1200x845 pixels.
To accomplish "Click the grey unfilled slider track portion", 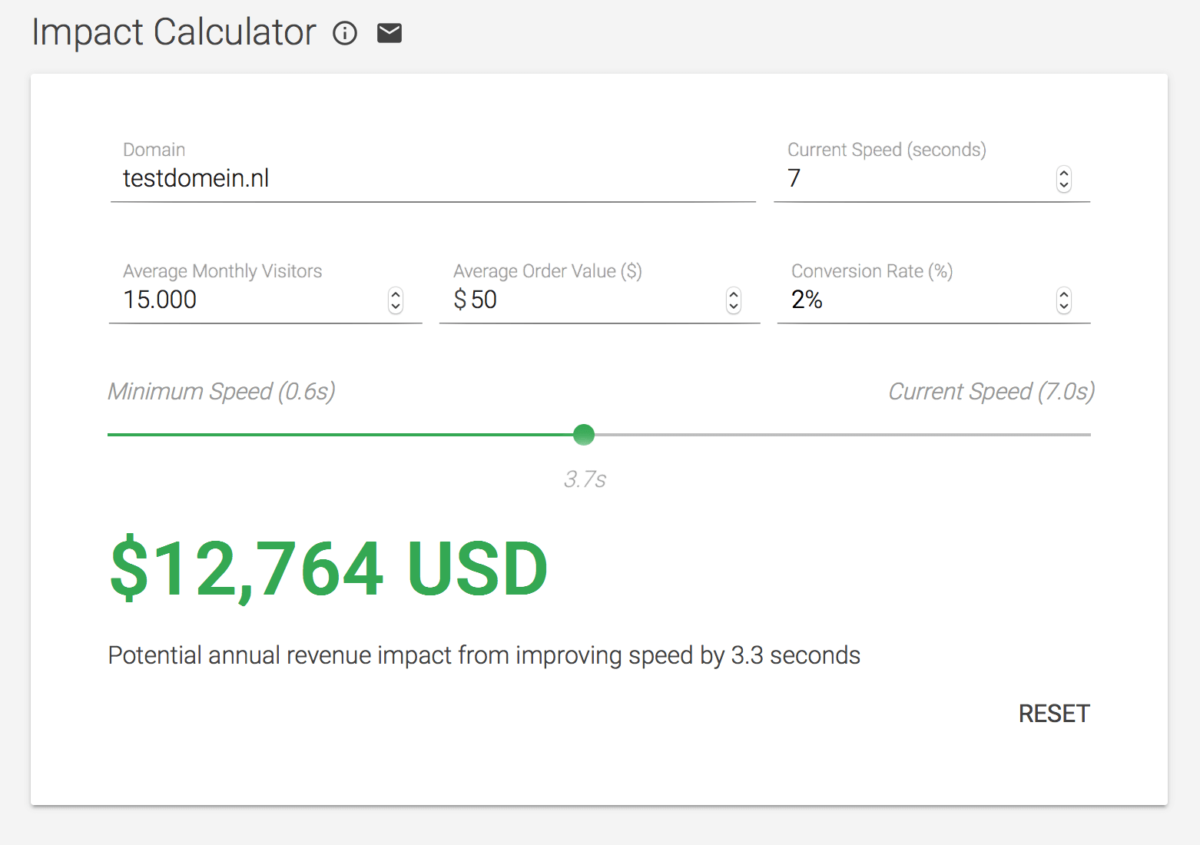I will click(843, 435).
